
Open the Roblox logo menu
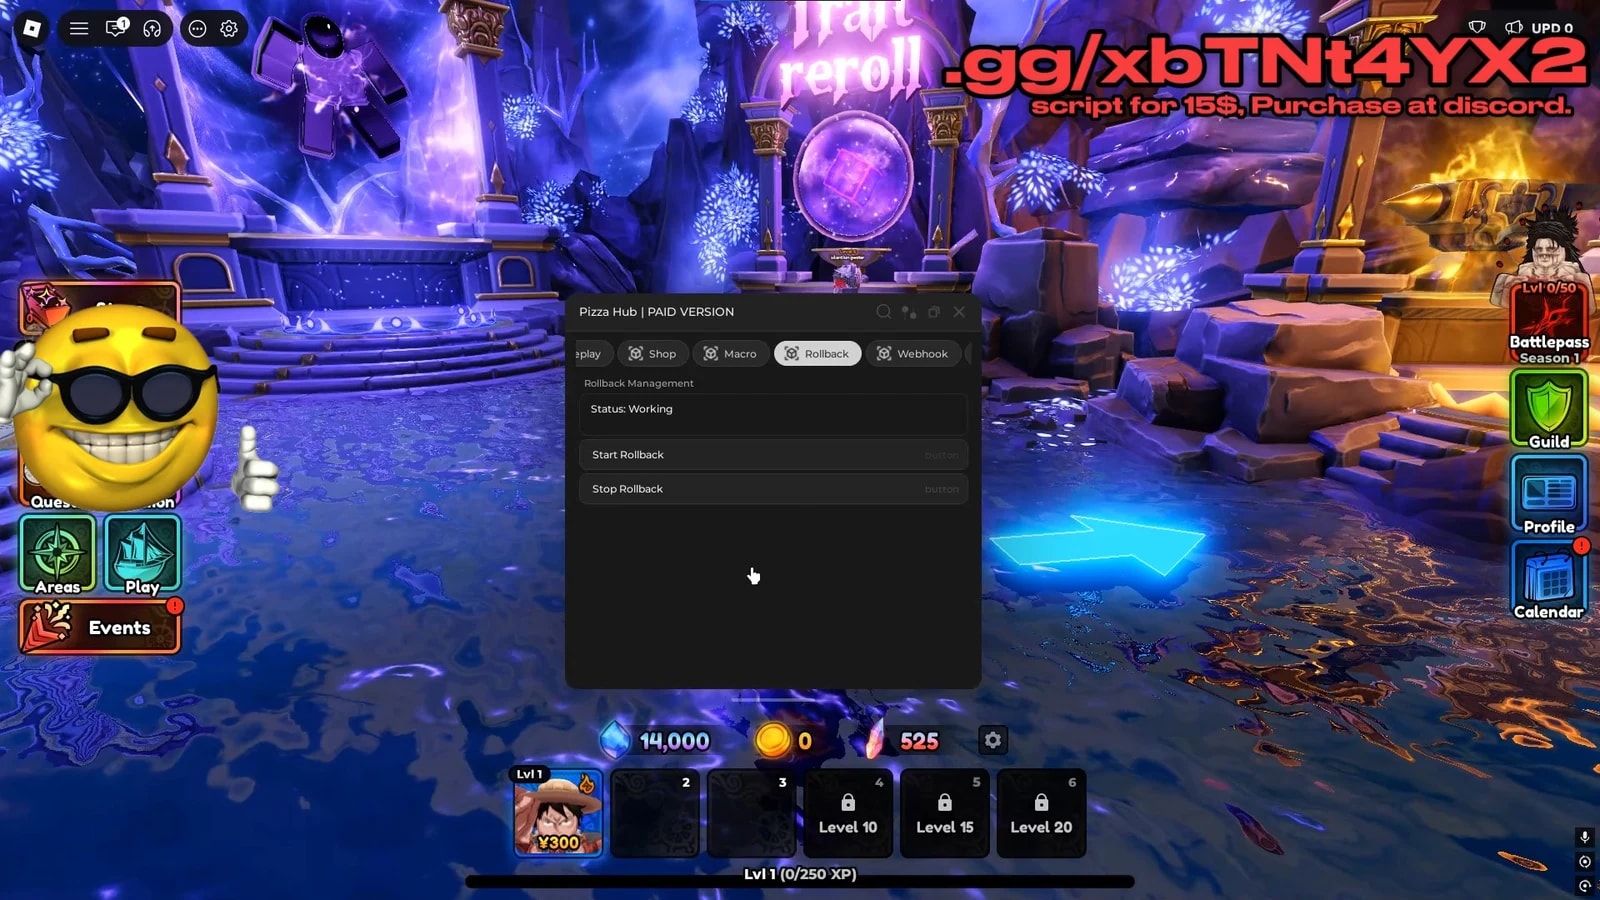coord(32,28)
